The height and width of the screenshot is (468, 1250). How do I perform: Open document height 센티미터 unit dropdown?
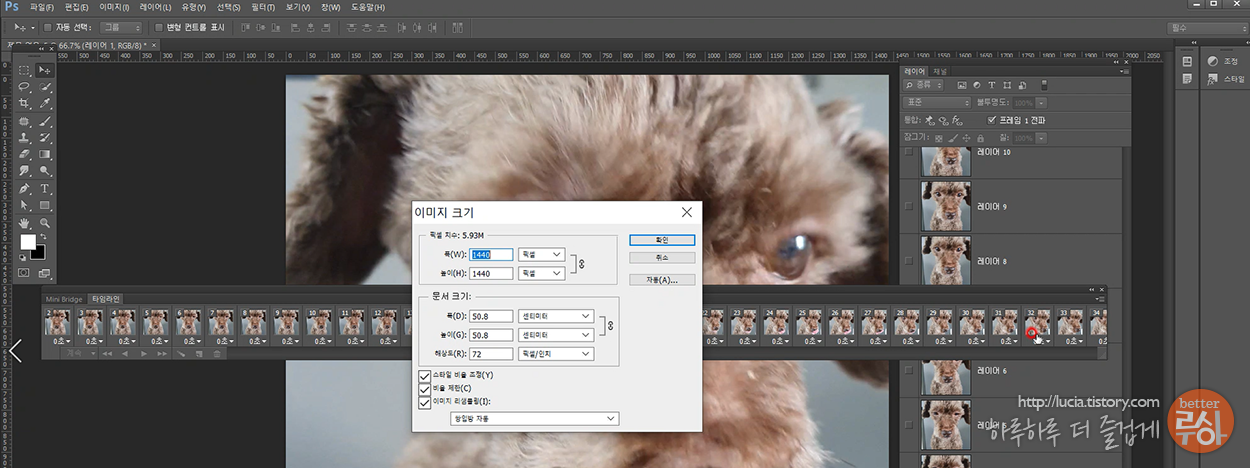pyautogui.click(x=556, y=335)
